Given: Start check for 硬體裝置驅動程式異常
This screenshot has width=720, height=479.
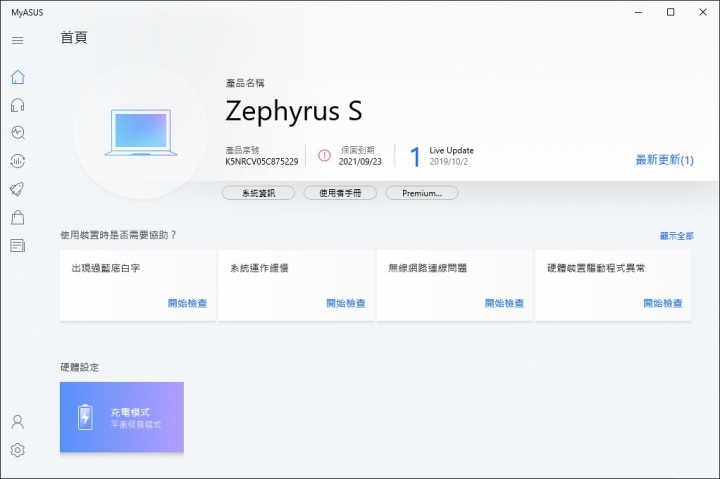Looking at the screenshot, I should tap(663, 303).
